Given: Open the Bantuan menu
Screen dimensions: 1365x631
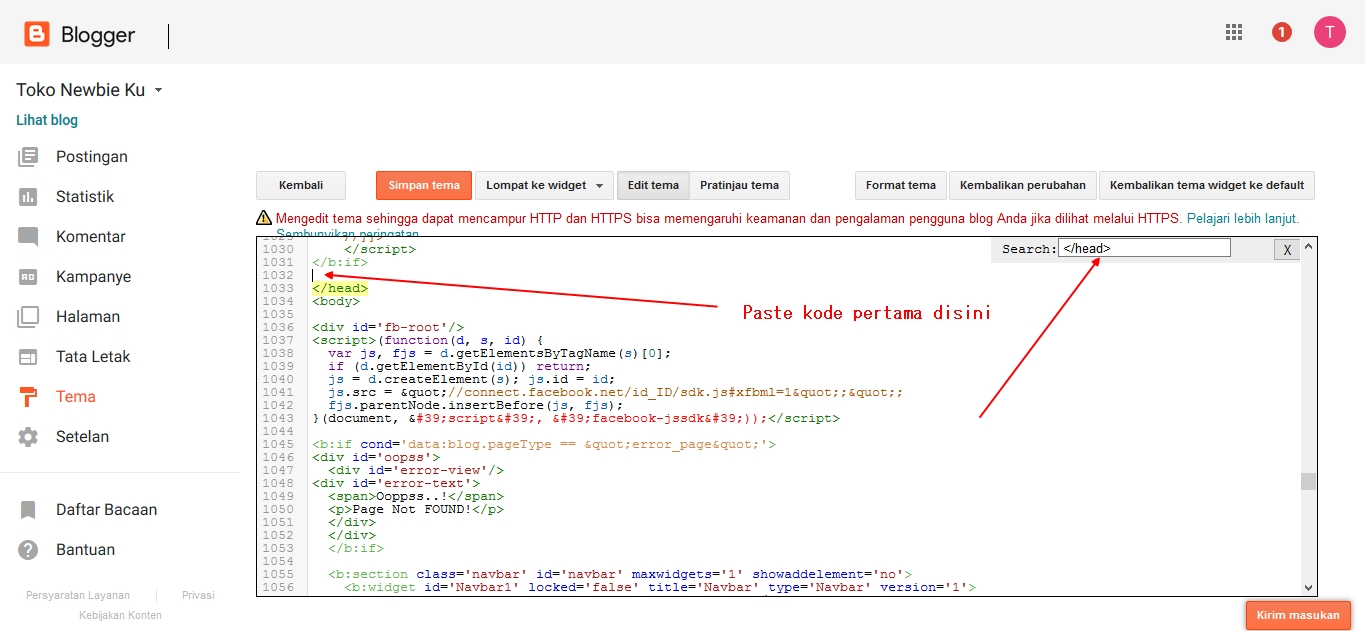Looking at the screenshot, I should coord(85,550).
